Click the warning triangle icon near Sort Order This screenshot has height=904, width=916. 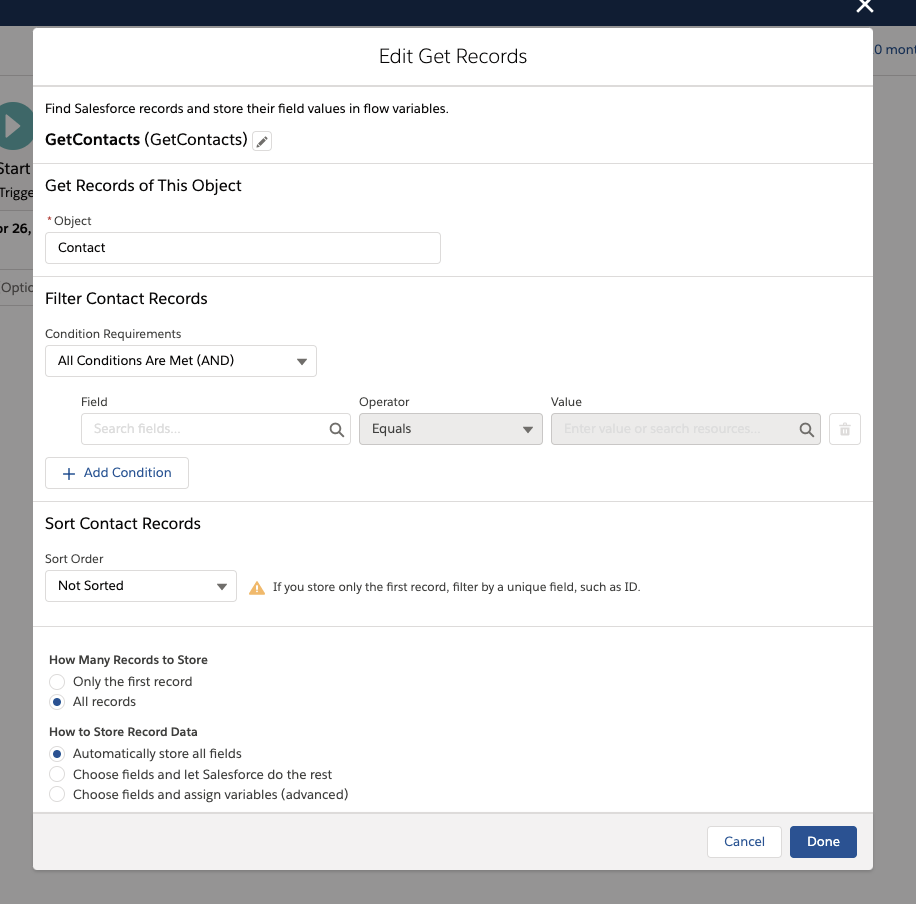click(257, 587)
